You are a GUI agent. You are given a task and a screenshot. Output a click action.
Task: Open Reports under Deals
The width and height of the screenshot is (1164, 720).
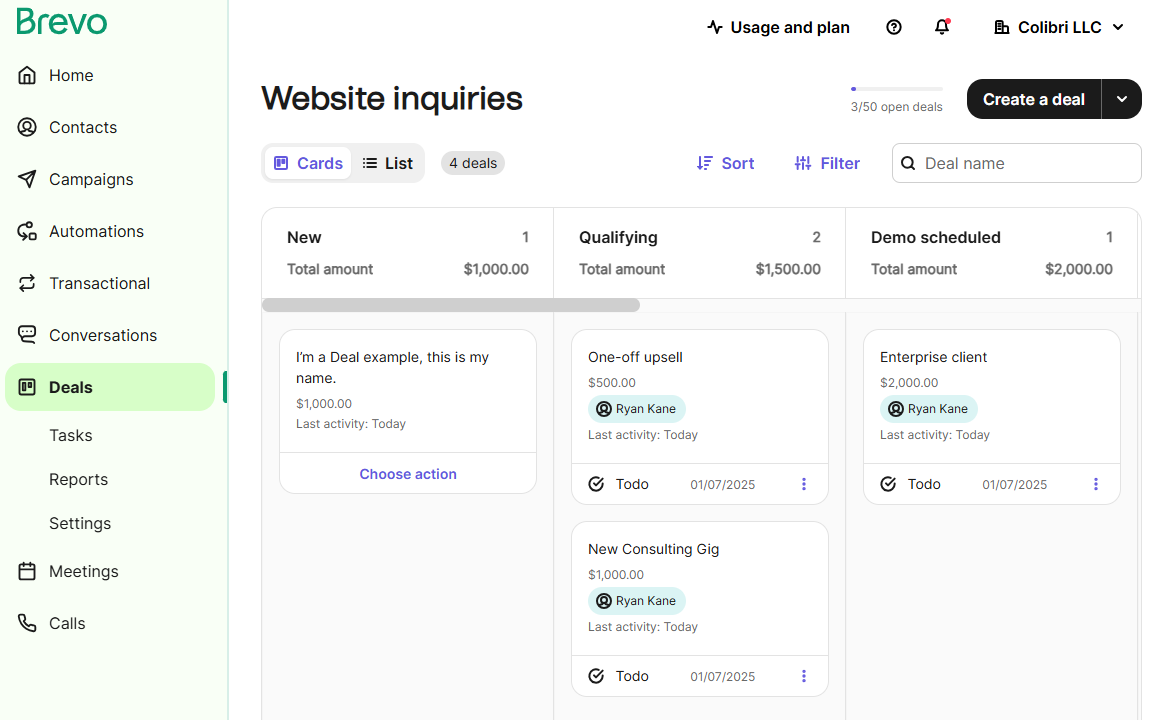[78, 480]
